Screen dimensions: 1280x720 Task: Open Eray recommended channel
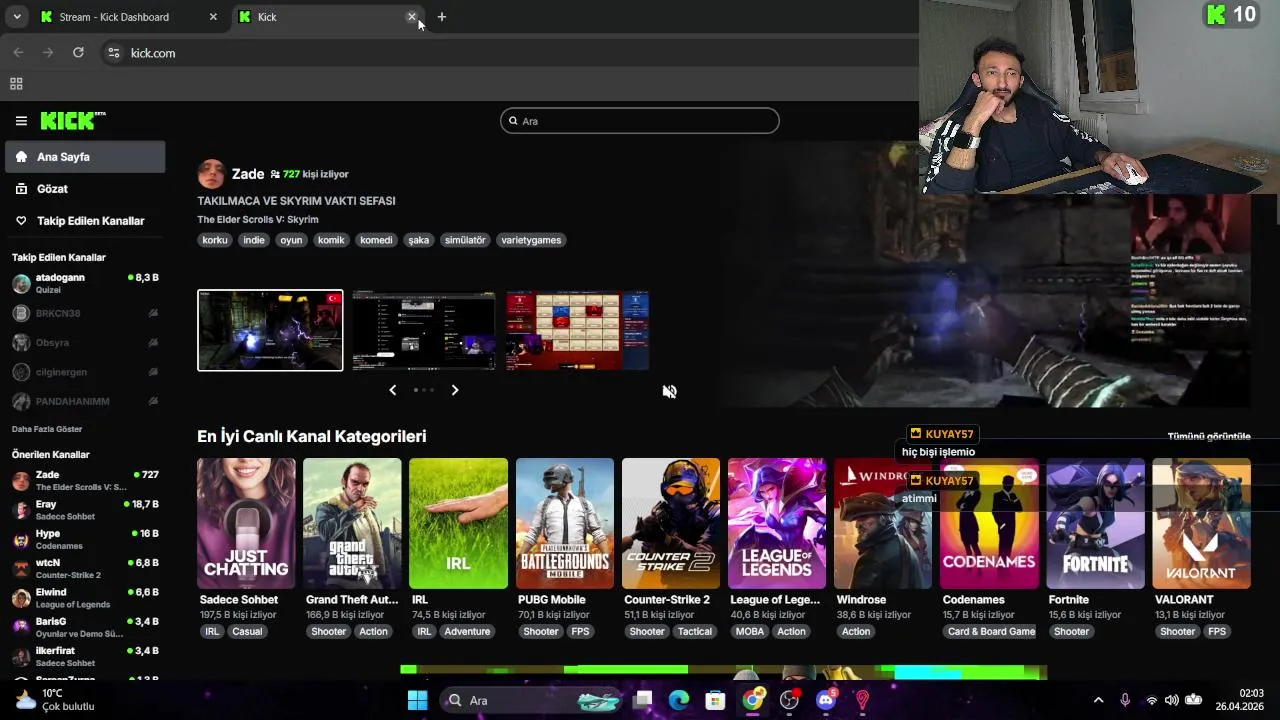[85, 510]
